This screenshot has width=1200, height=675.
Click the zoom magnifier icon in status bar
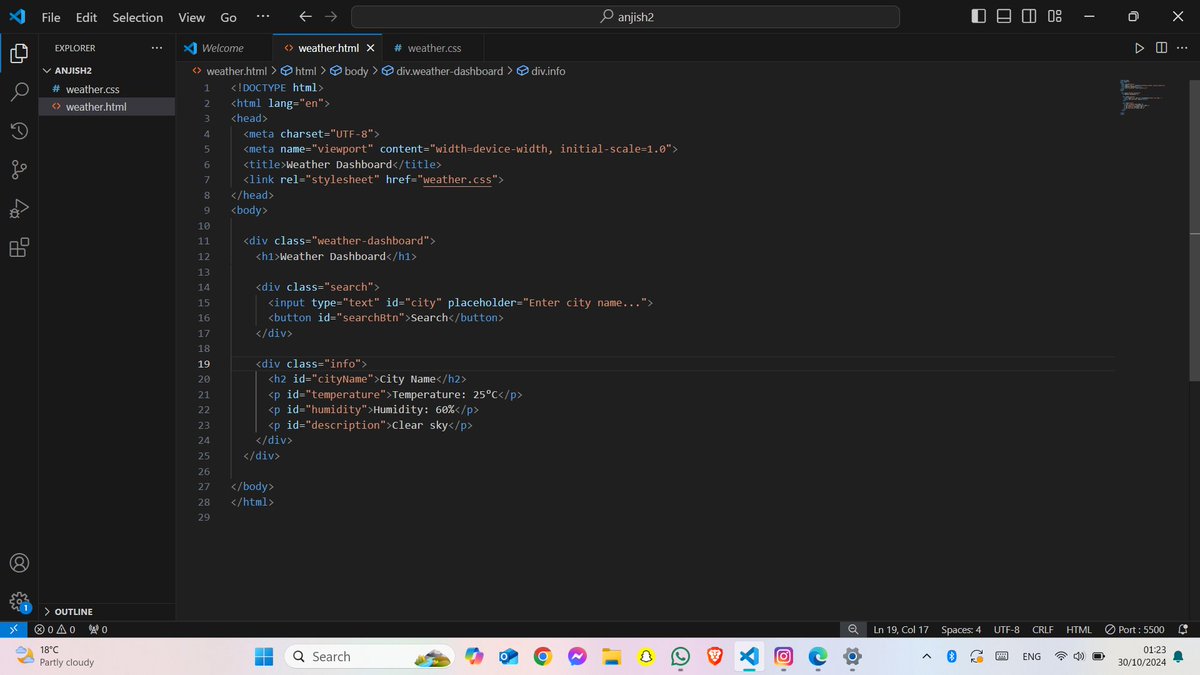[x=852, y=630]
